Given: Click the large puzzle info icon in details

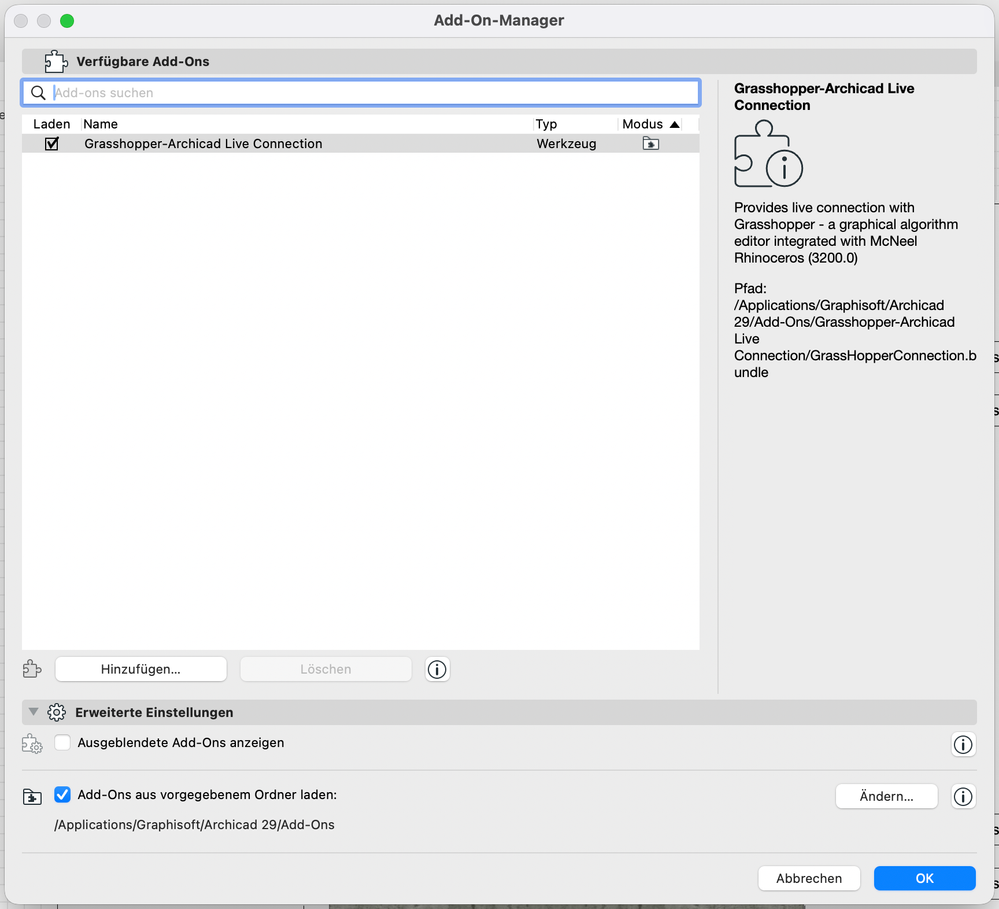Looking at the screenshot, I should click(768, 154).
